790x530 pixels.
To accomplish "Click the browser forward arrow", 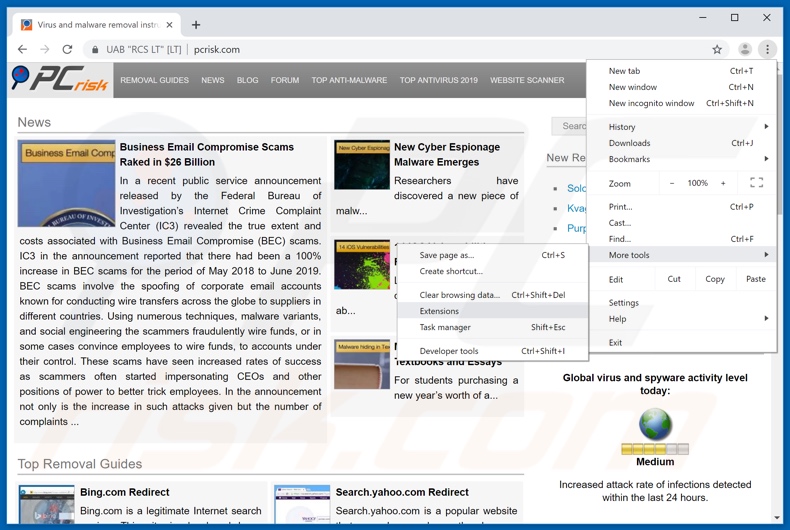I will pos(45,49).
